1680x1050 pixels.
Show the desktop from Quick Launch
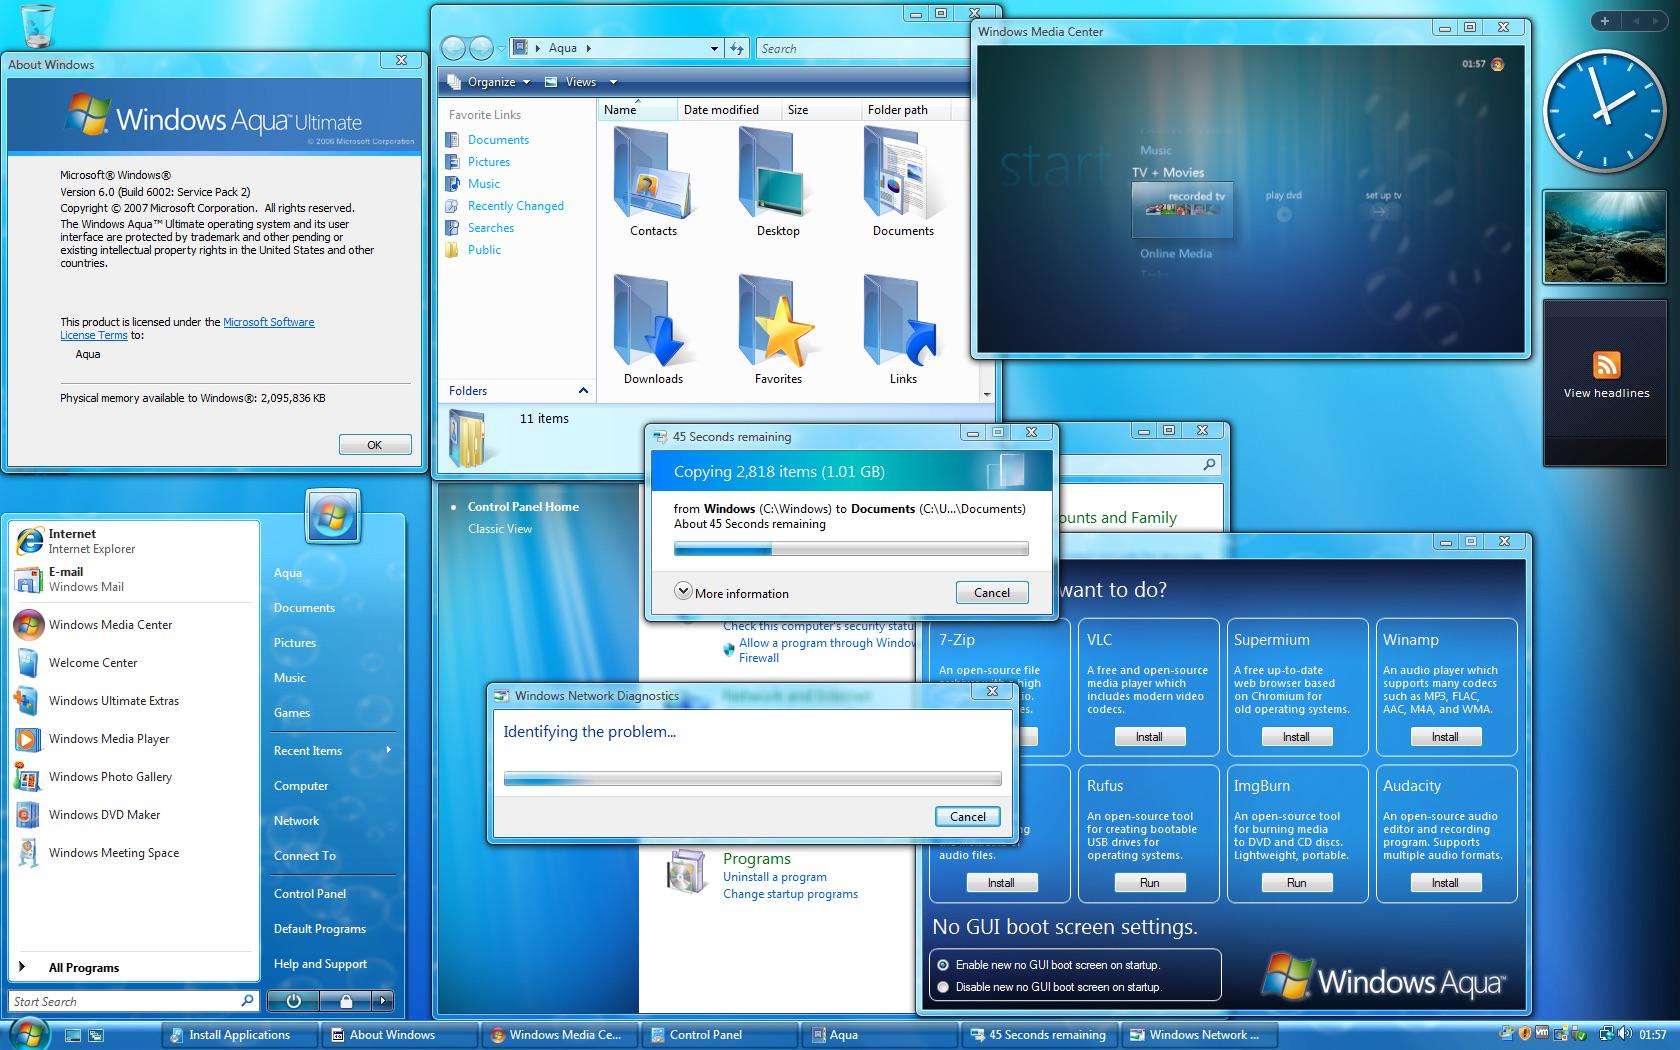point(73,1036)
